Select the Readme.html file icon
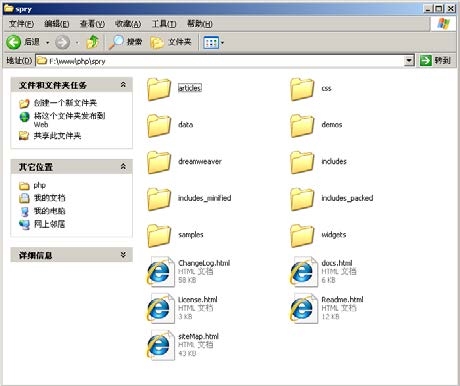 click(304, 308)
